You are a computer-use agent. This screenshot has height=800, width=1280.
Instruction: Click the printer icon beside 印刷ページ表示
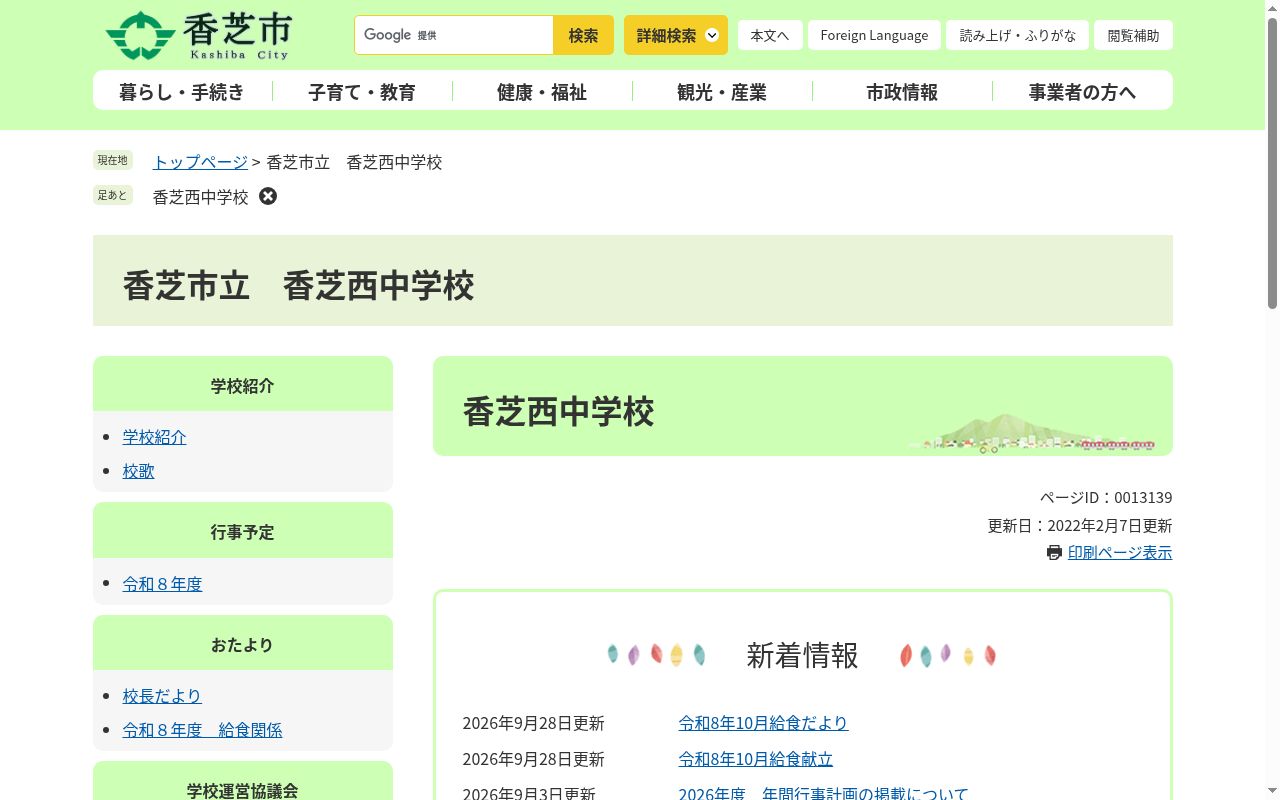tap(1054, 553)
